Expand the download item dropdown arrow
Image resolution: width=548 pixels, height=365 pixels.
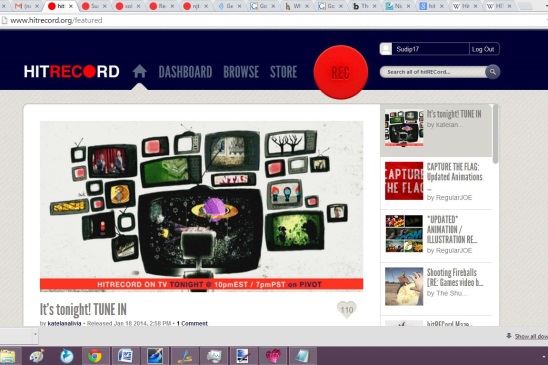click(35, 334)
